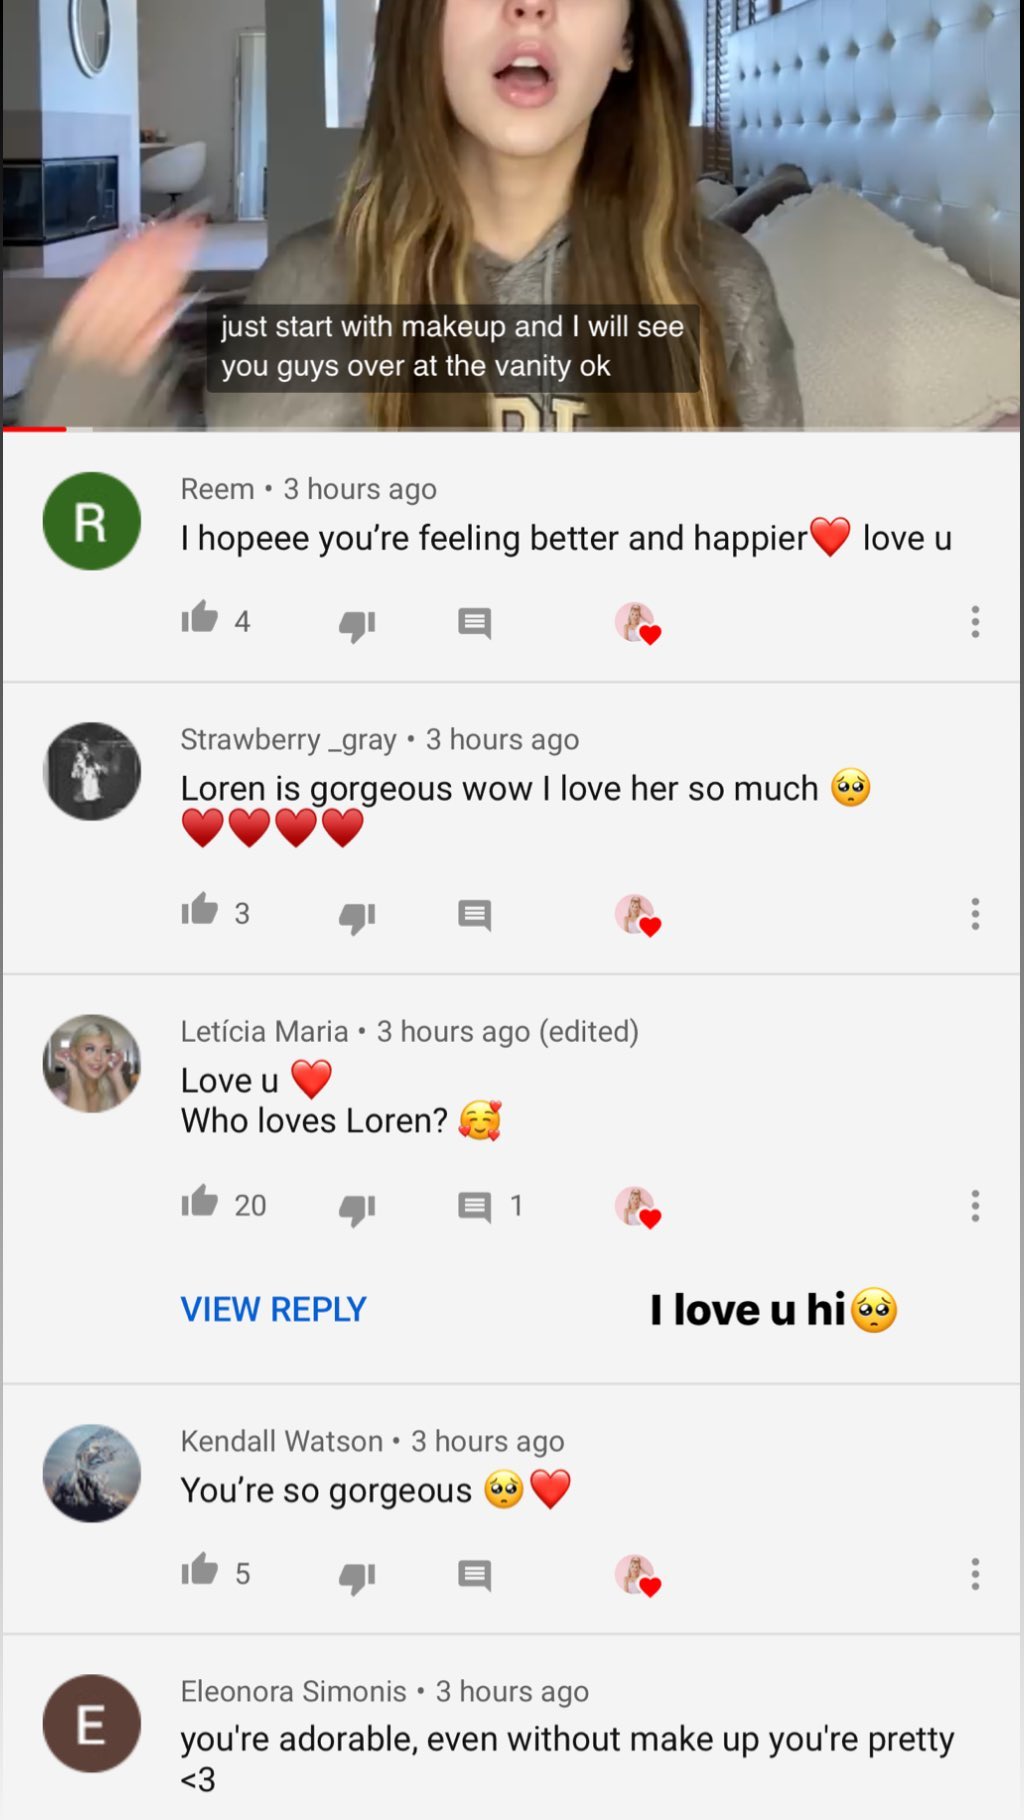Like Reem's comment with thumbs up
This screenshot has height=1820, width=1024.
click(200, 619)
